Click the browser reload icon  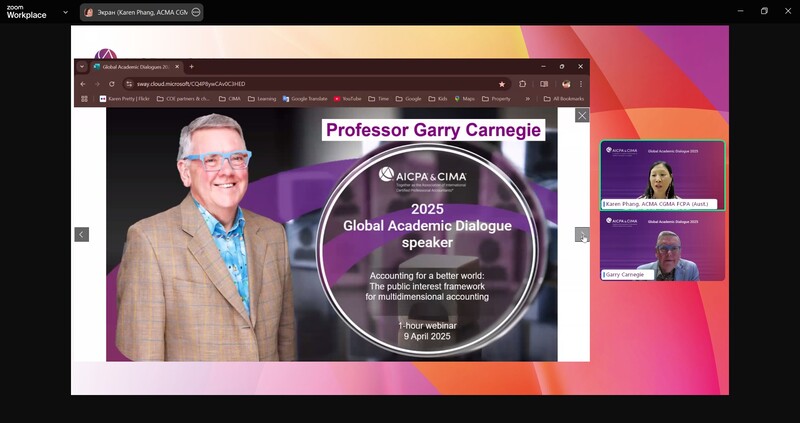111,84
